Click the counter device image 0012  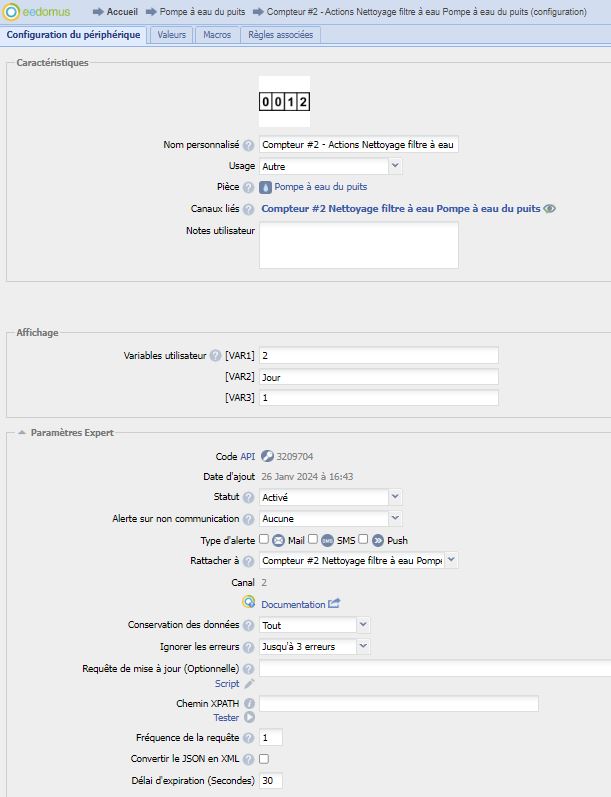click(x=284, y=102)
